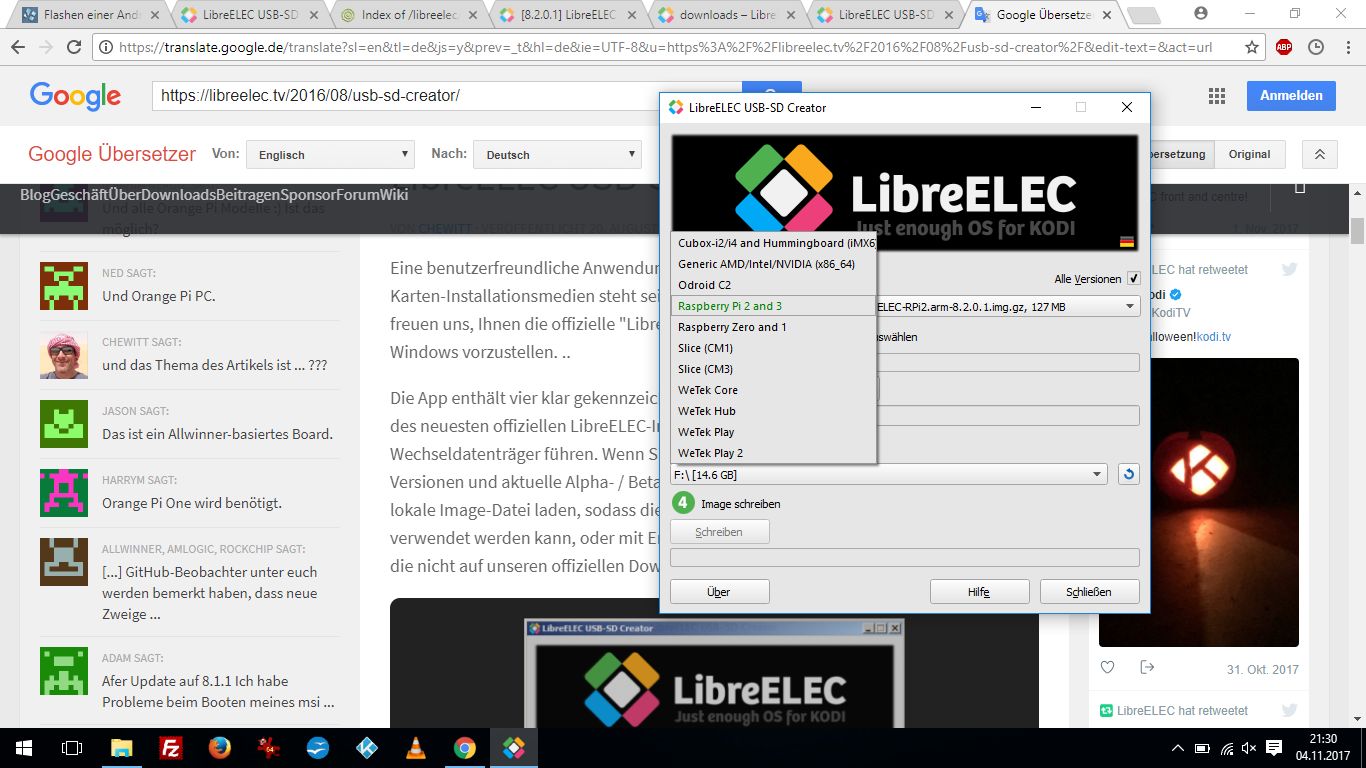Viewport: 1366px width, 768px height.
Task: Click NED's pixel avatar in comments
Action: pyautogui.click(x=63, y=286)
